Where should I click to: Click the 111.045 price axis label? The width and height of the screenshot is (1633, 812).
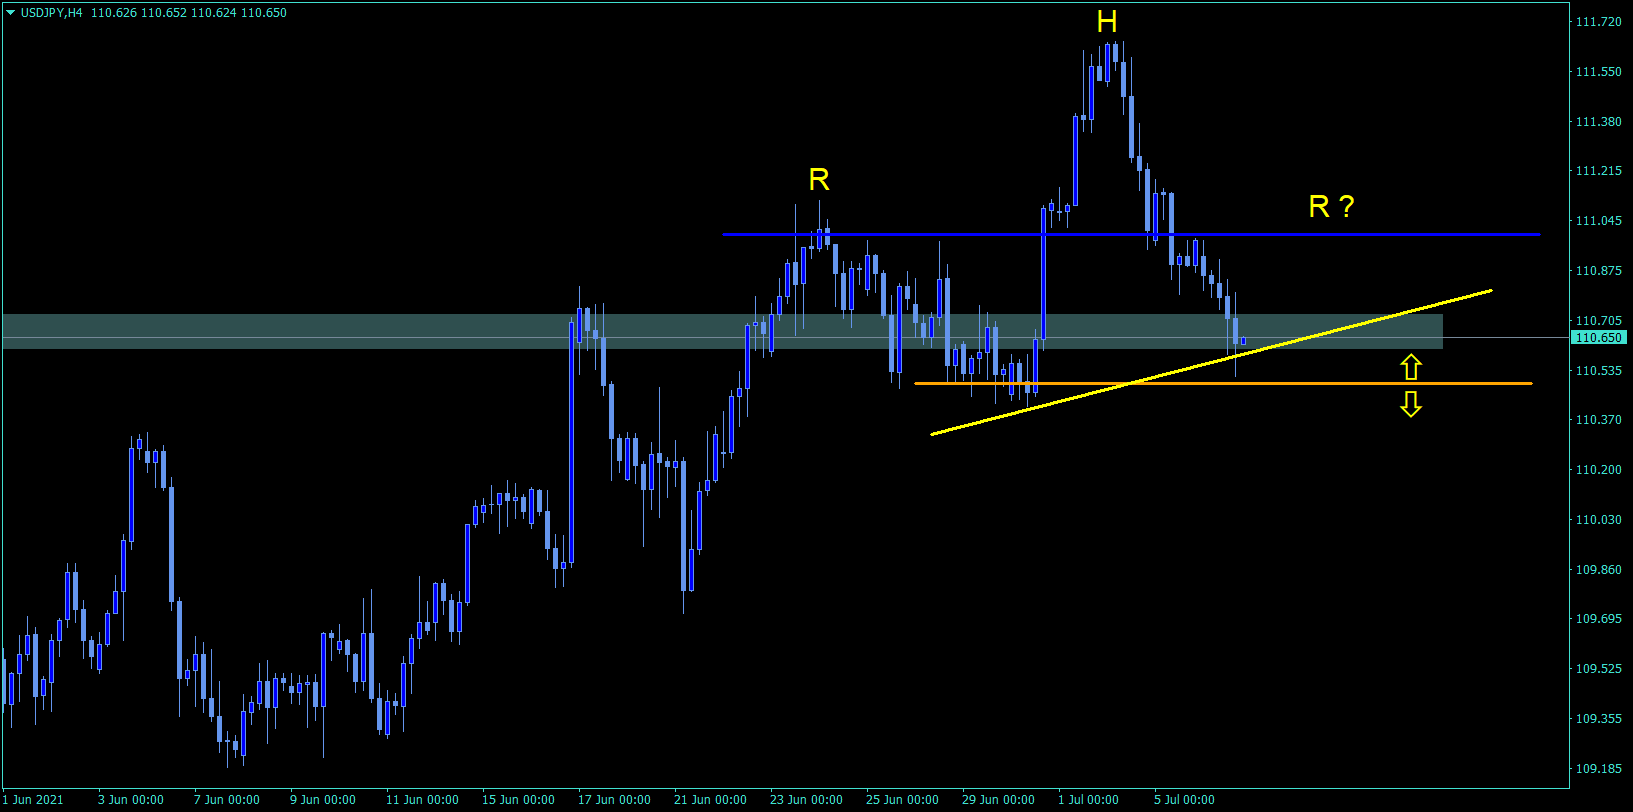pos(1598,221)
